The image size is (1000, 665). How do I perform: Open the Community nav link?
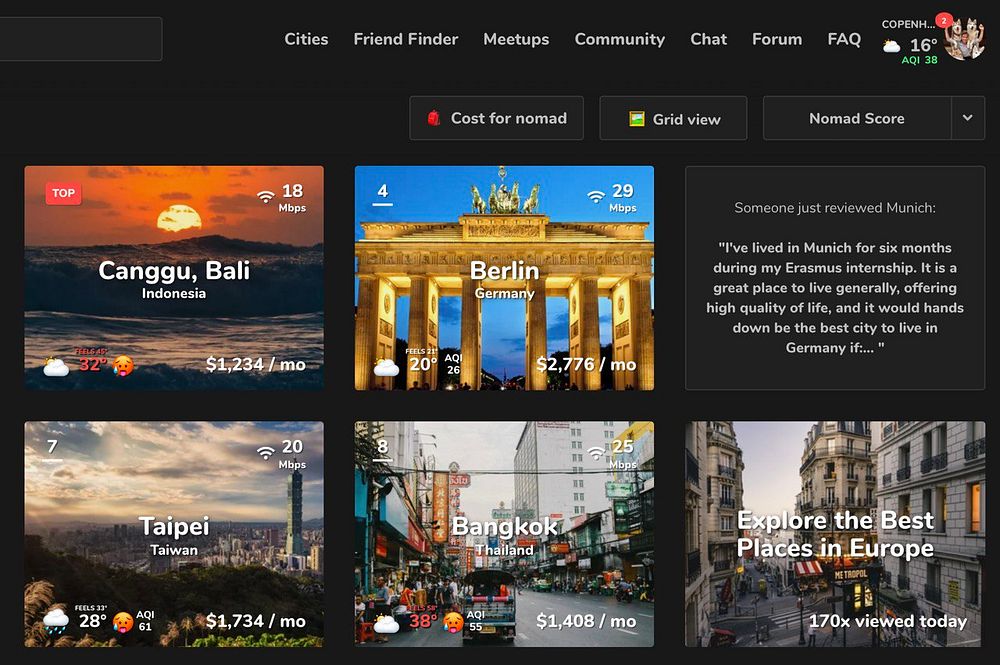[x=619, y=39]
